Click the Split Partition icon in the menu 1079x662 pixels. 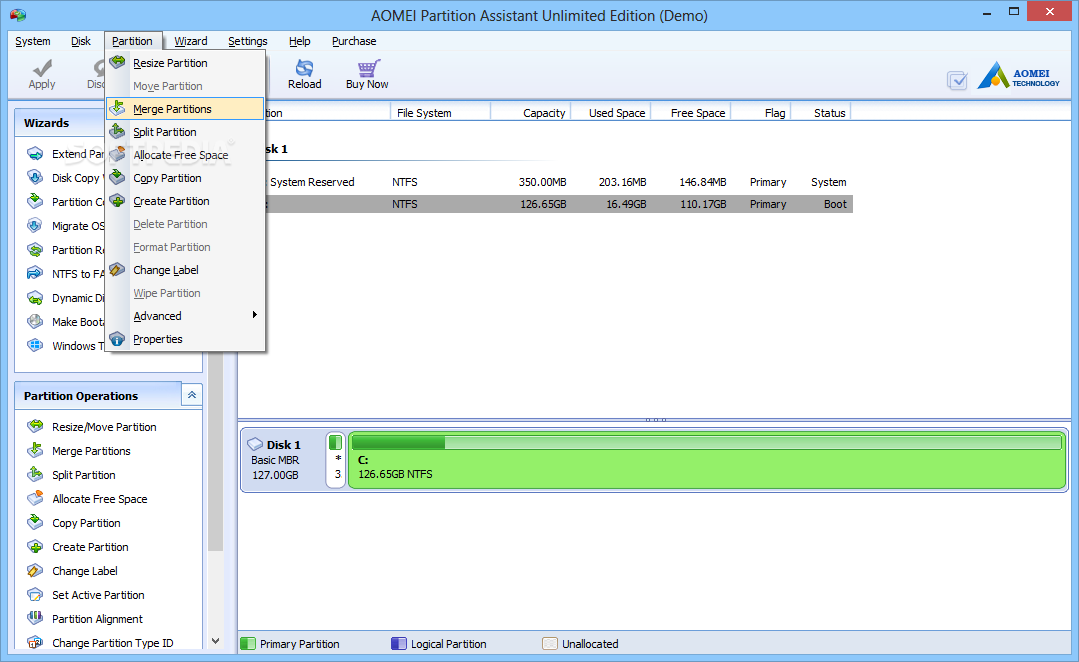(118, 131)
